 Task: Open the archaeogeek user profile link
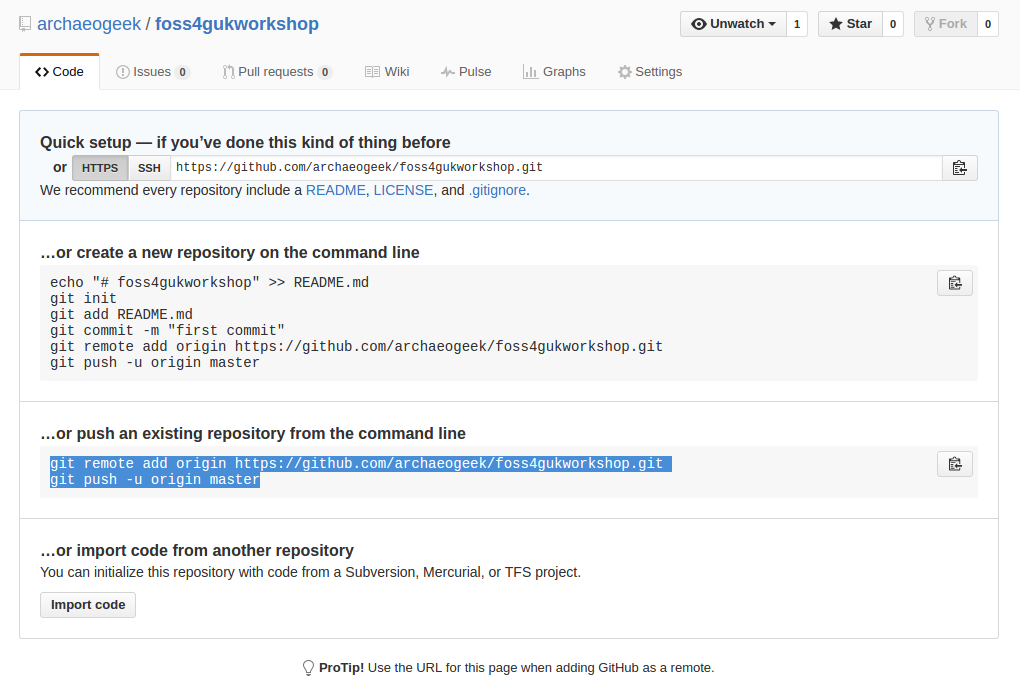point(89,24)
